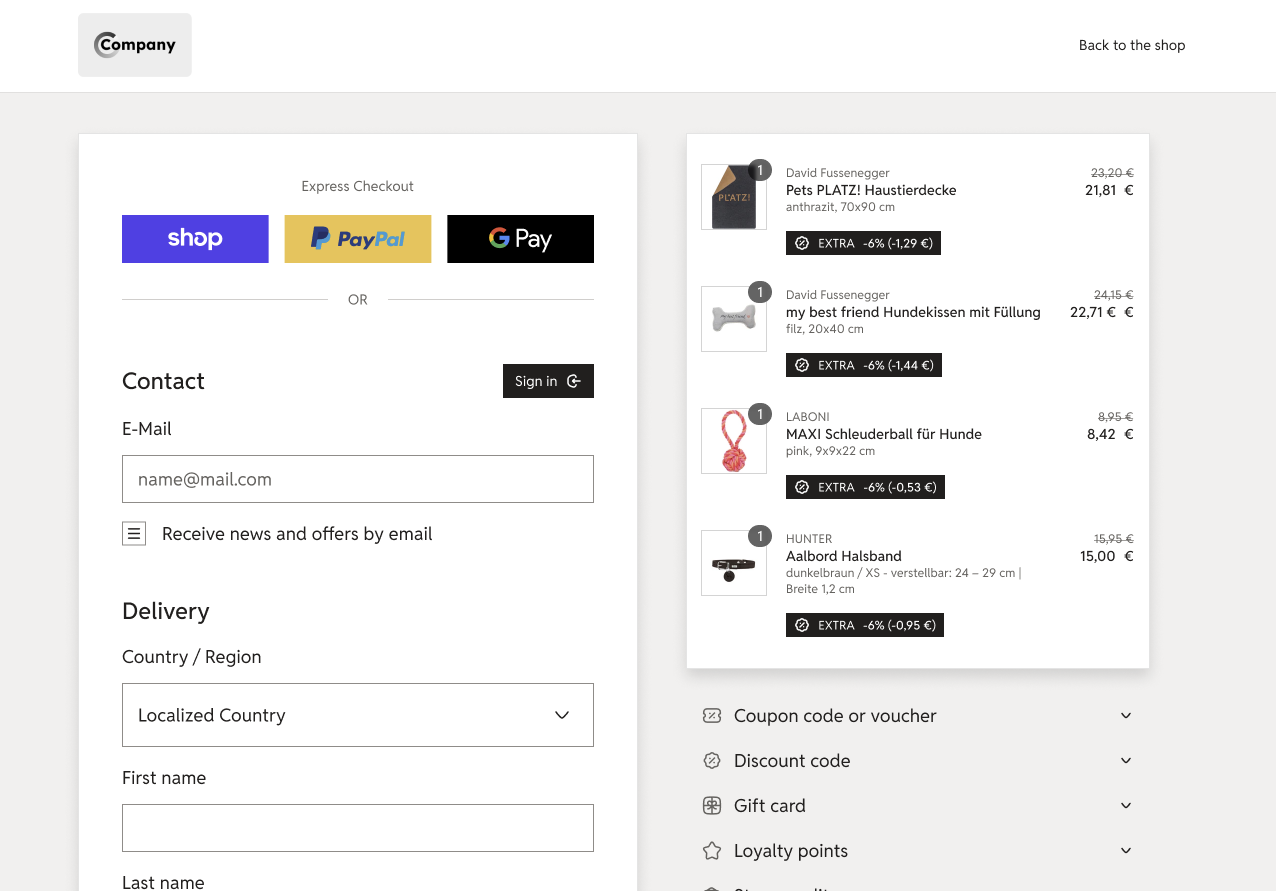Click the coupon code ticket icon
Image resolution: width=1276 pixels, height=891 pixels.
(x=712, y=716)
